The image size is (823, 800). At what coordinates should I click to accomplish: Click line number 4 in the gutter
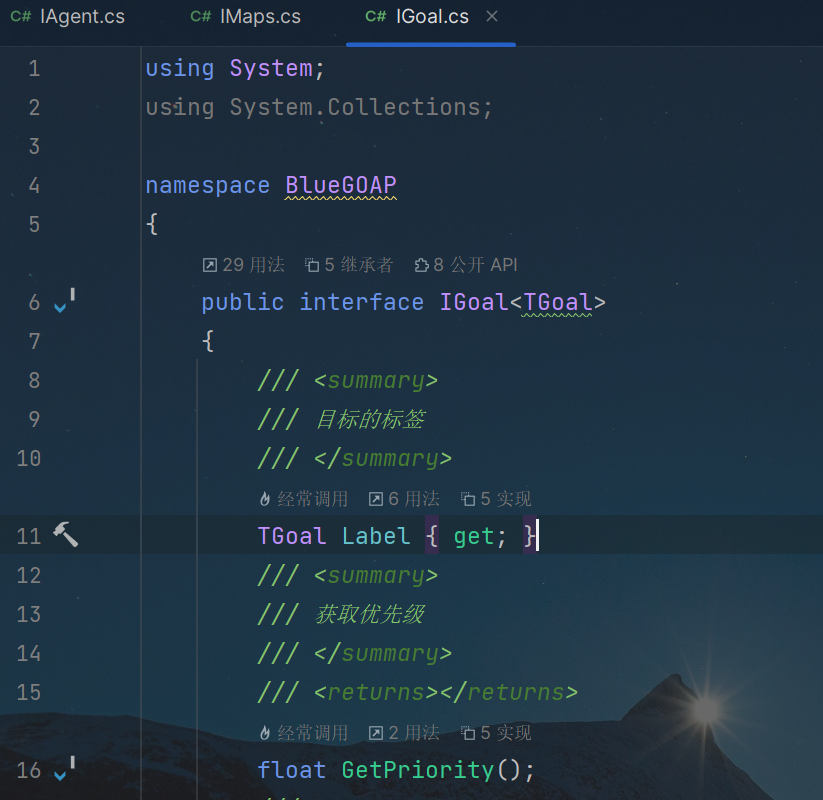pyautogui.click(x=34, y=185)
